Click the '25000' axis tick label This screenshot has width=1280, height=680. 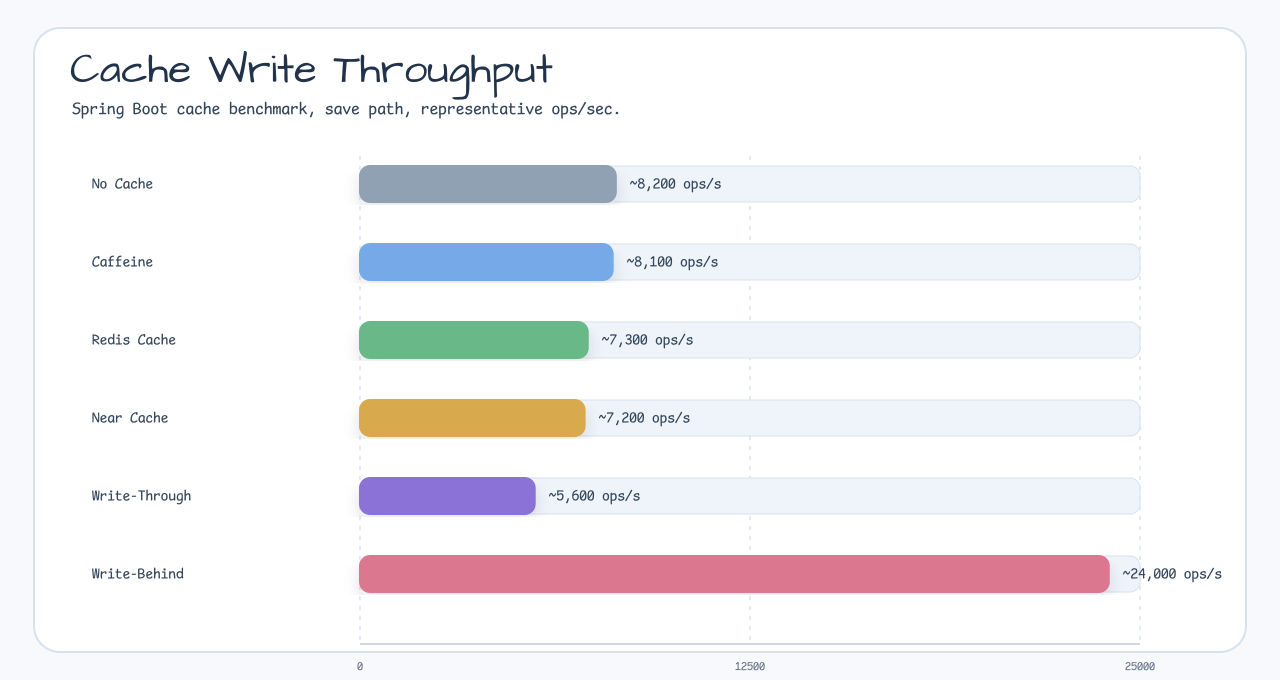click(x=1140, y=666)
